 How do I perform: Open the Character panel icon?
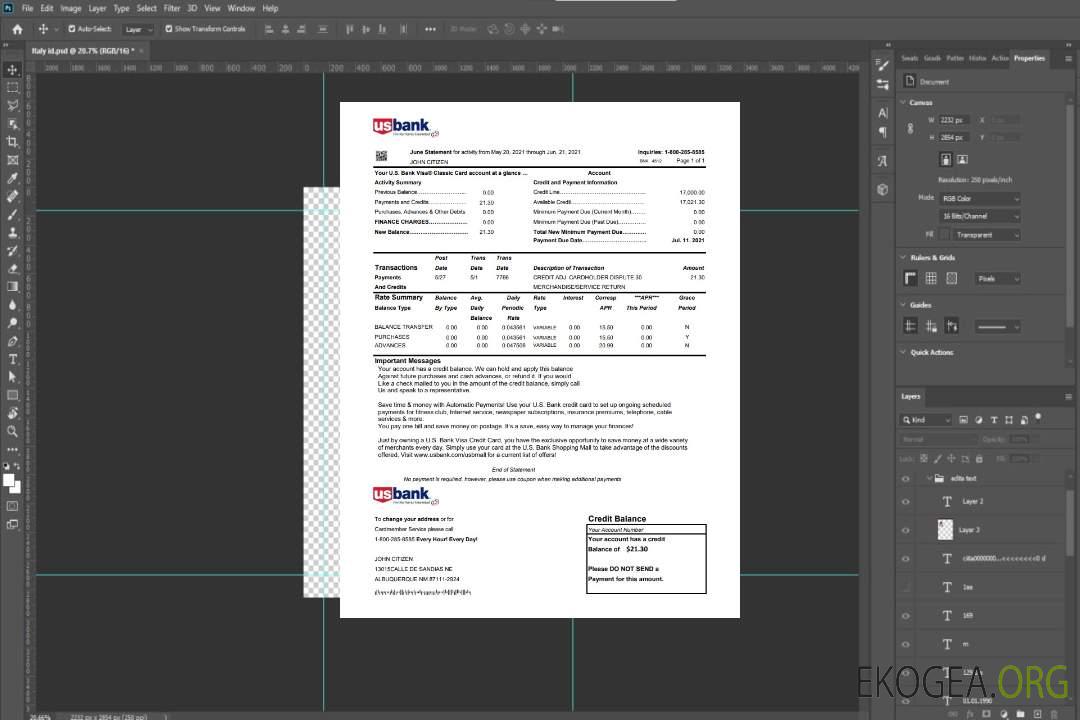coord(882,112)
